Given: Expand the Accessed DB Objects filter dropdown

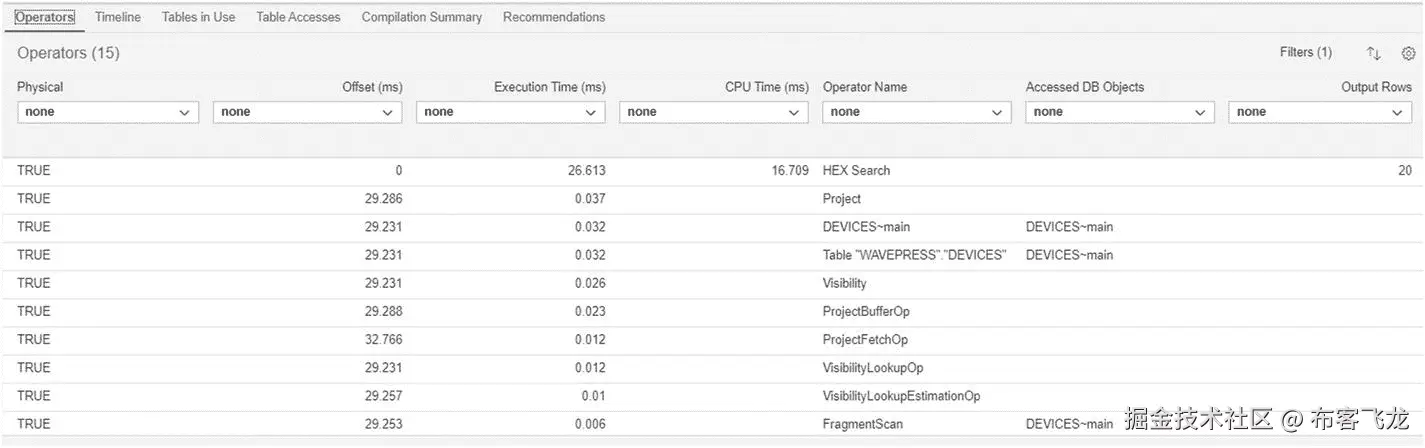Looking at the screenshot, I should pos(1120,112).
